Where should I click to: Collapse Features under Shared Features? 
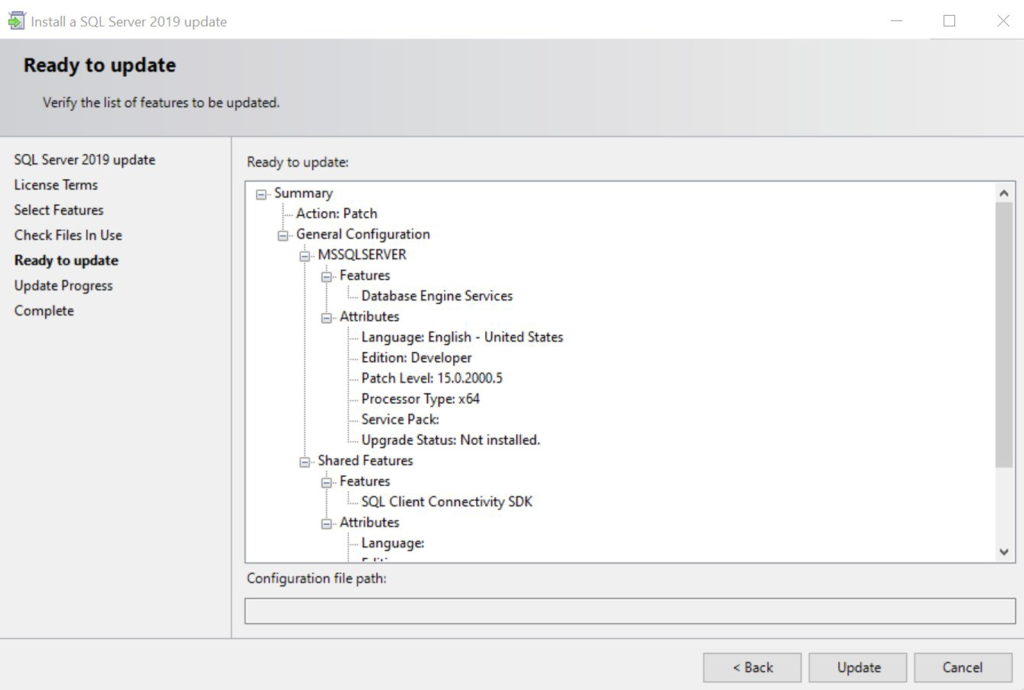[327, 483]
